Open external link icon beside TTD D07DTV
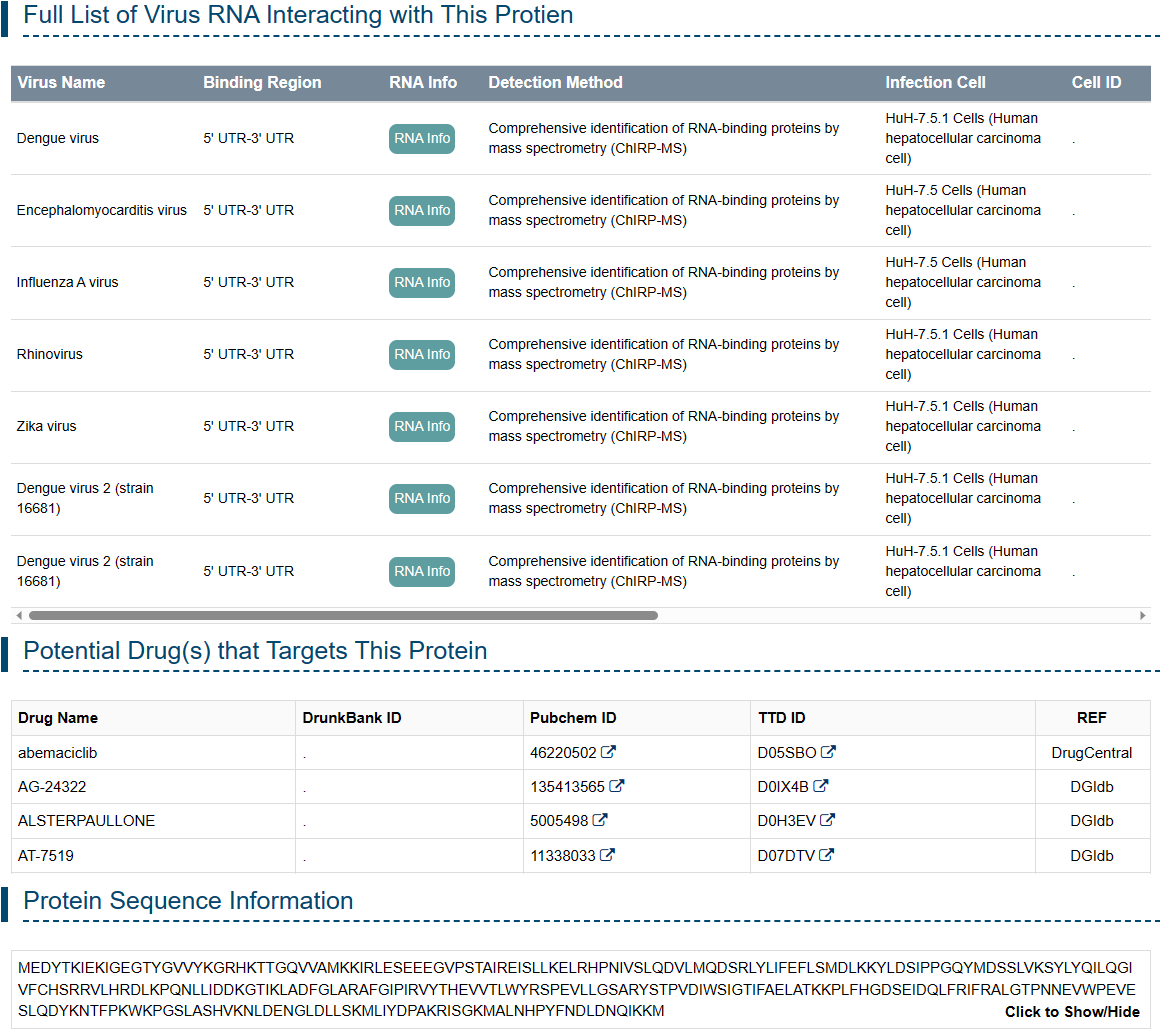Screen dimensions: 1160x1032 (x=827, y=855)
